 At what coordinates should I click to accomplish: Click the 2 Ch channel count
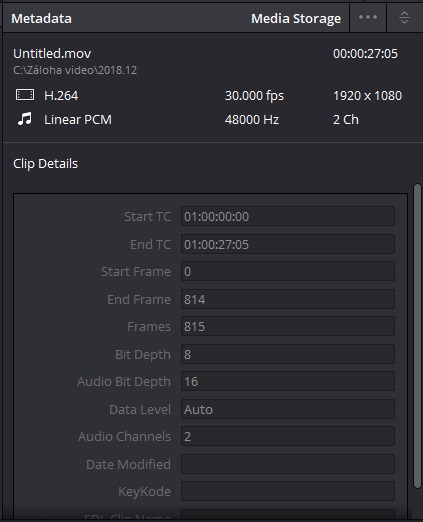tap(346, 120)
